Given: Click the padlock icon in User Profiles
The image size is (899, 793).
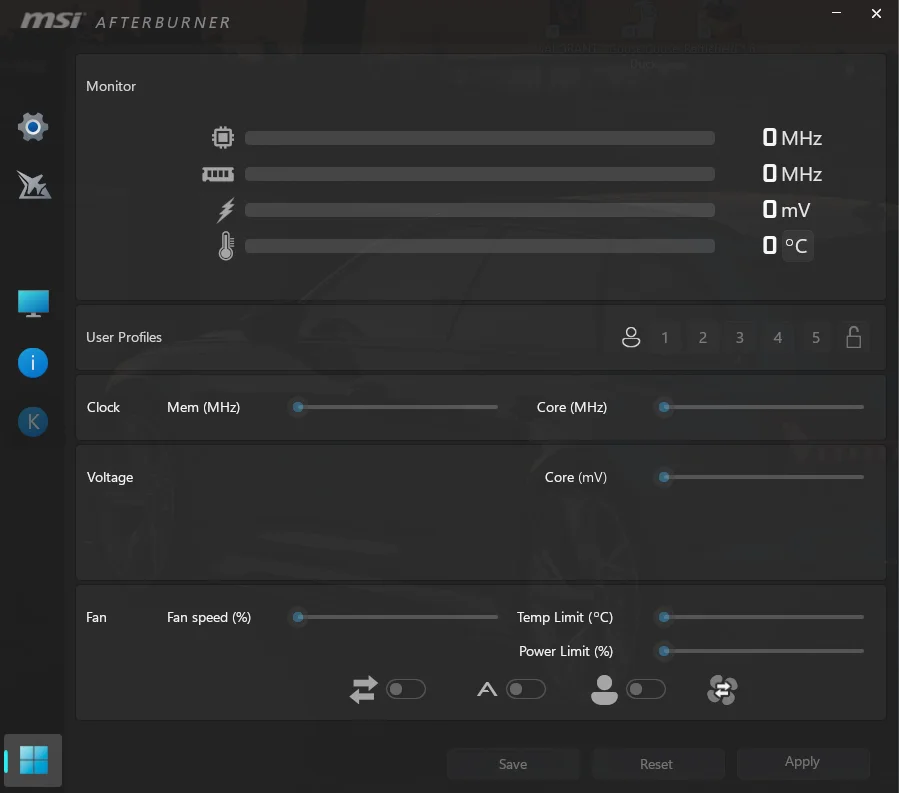Looking at the screenshot, I should [854, 338].
